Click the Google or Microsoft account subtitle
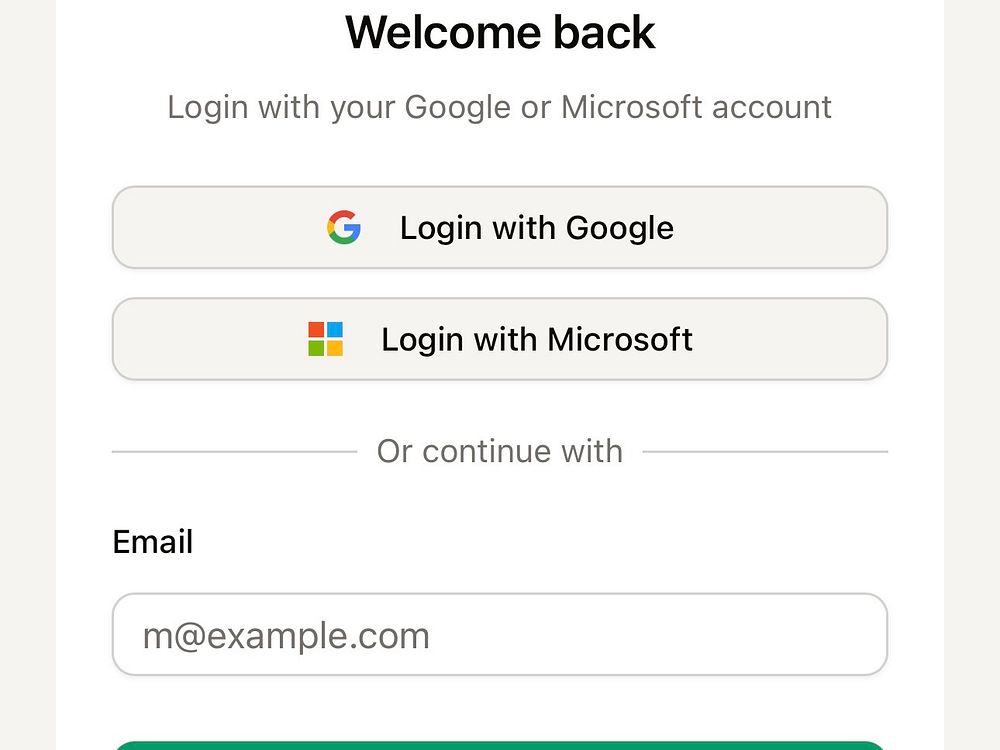 (500, 107)
